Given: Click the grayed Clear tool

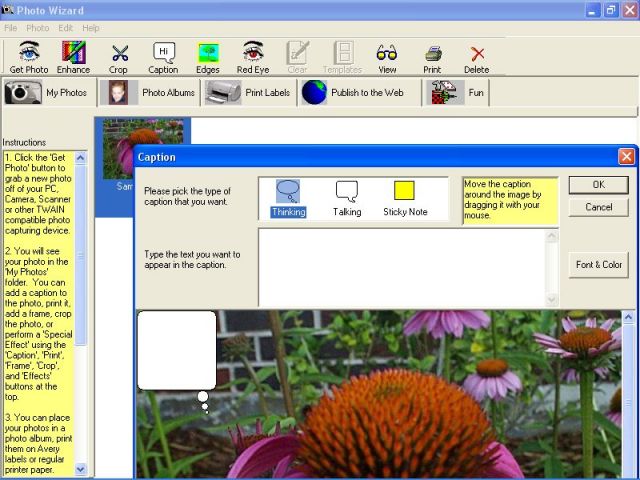Looking at the screenshot, I should coord(298,58).
